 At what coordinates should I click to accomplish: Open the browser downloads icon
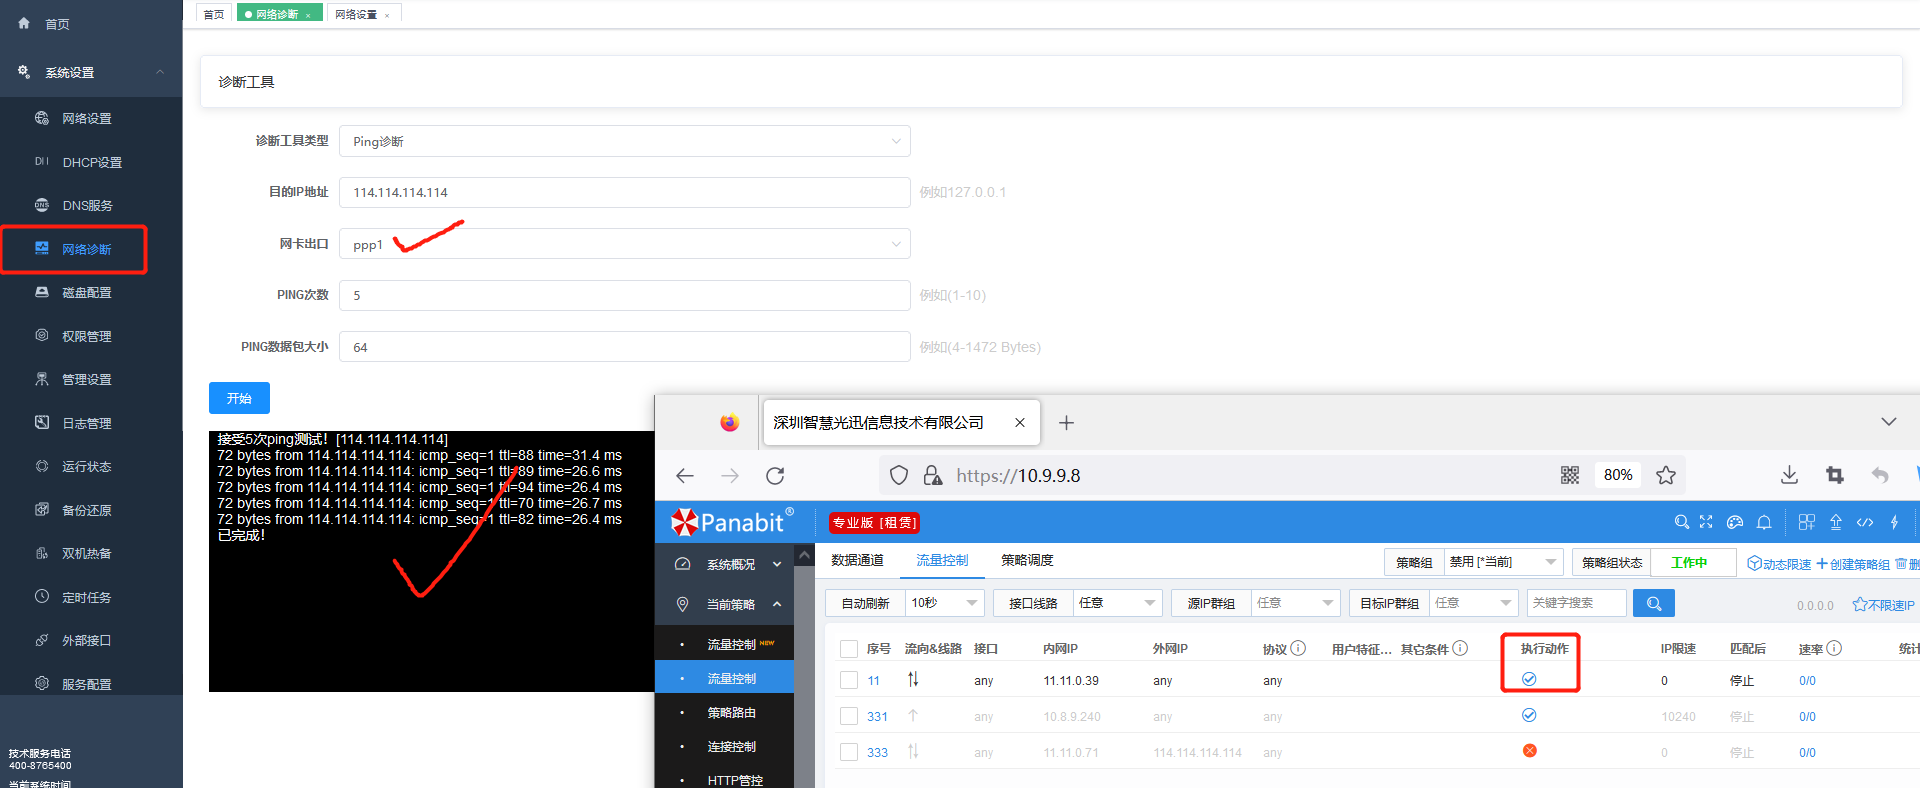coord(1789,475)
